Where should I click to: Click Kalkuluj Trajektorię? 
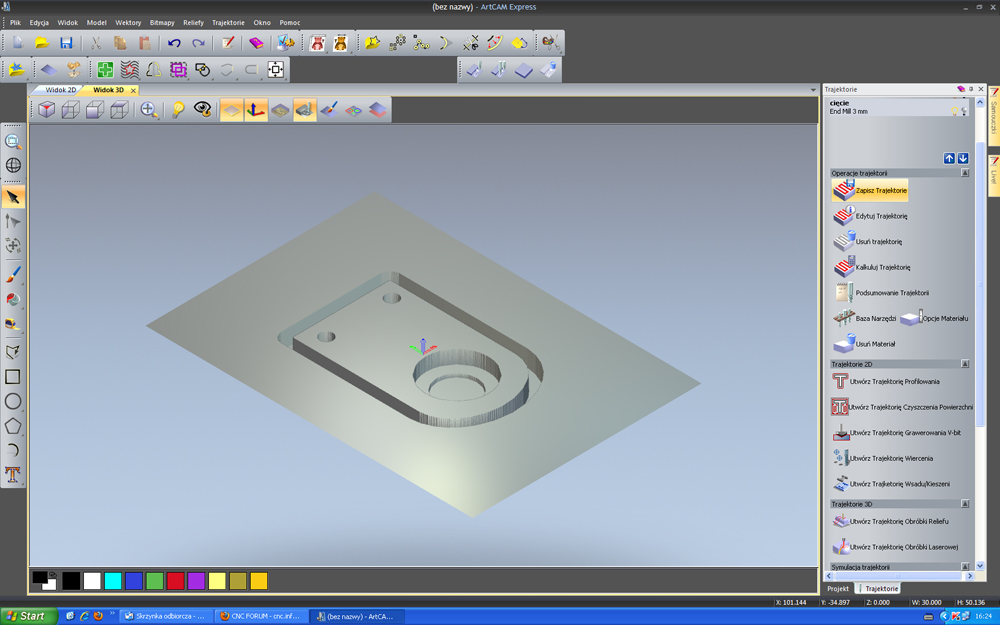point(872,267)
